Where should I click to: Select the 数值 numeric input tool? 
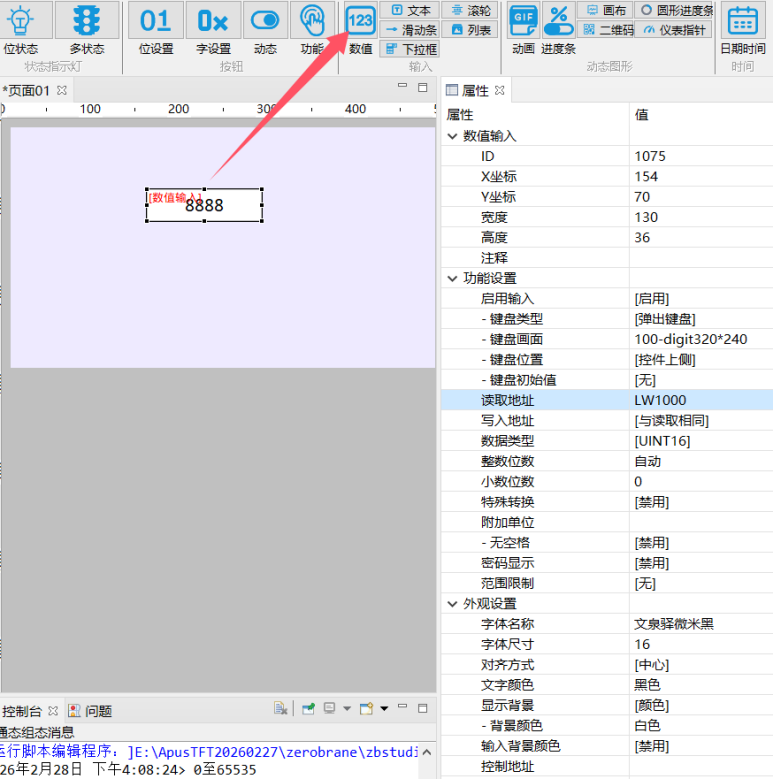360,27
